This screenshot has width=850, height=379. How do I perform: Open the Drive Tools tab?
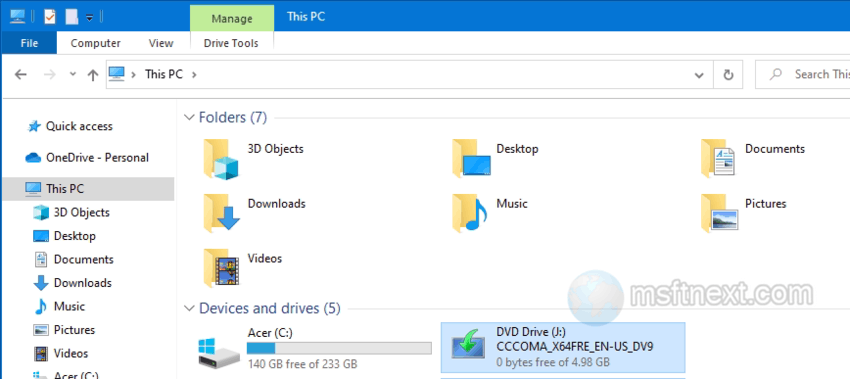pyautogui.click(x=231, y=43)
